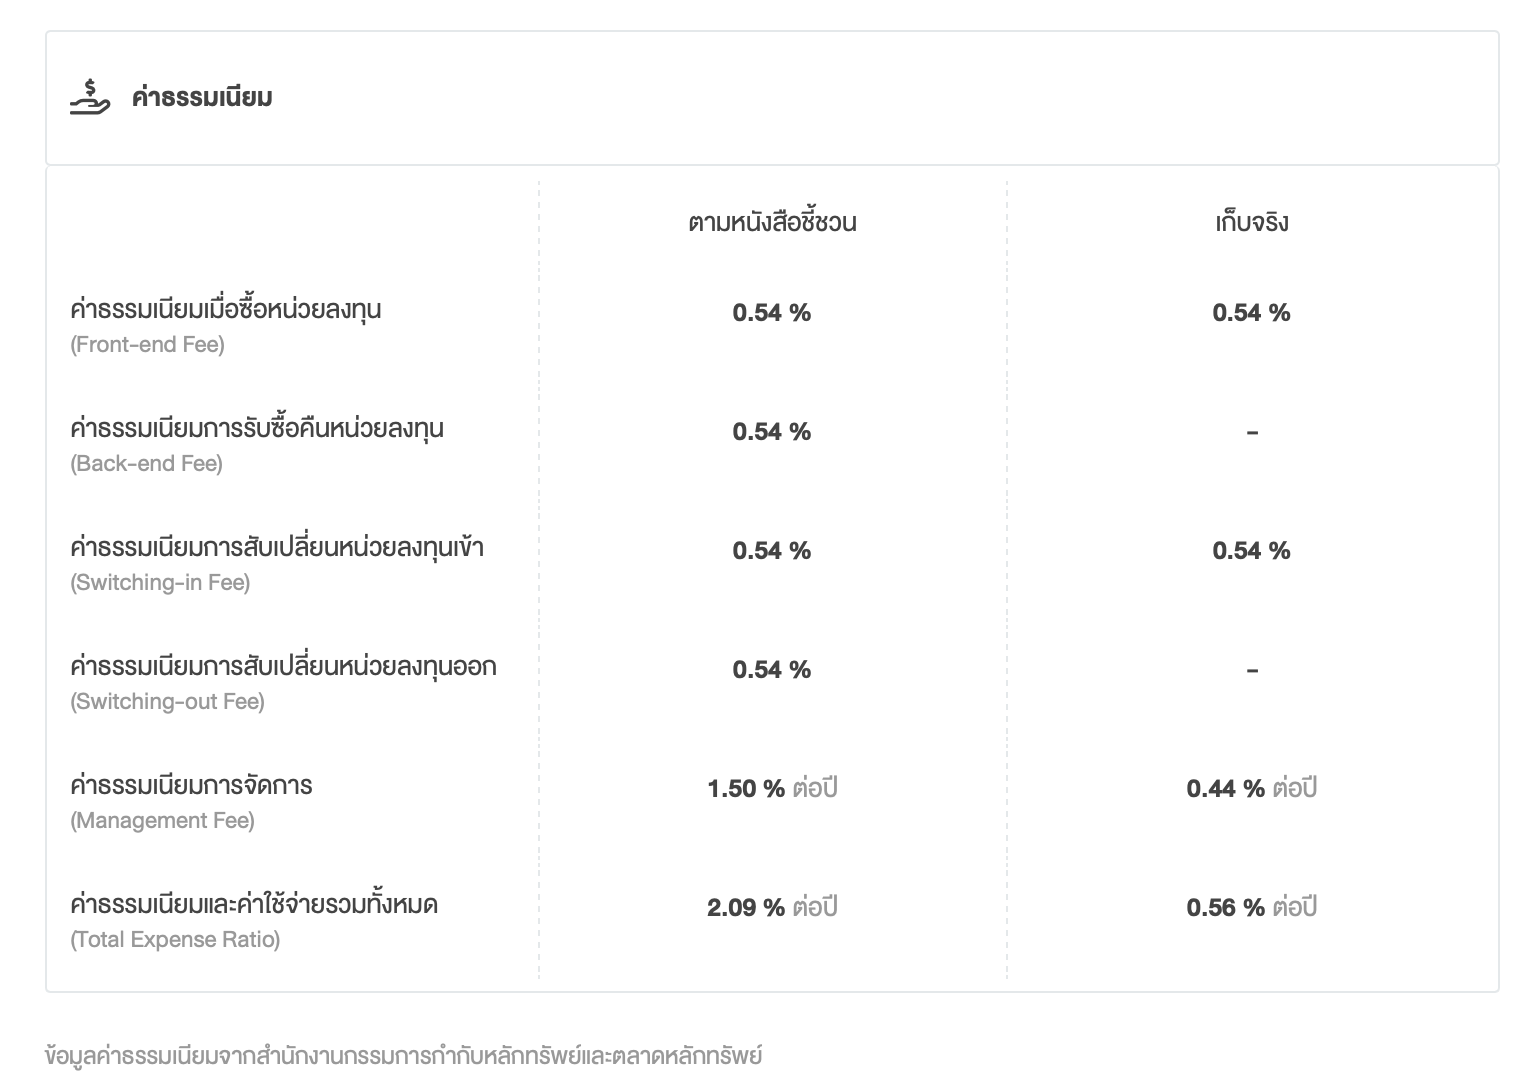
Task: Select the เก็บจริง column header
Action: pos(1251,222)
